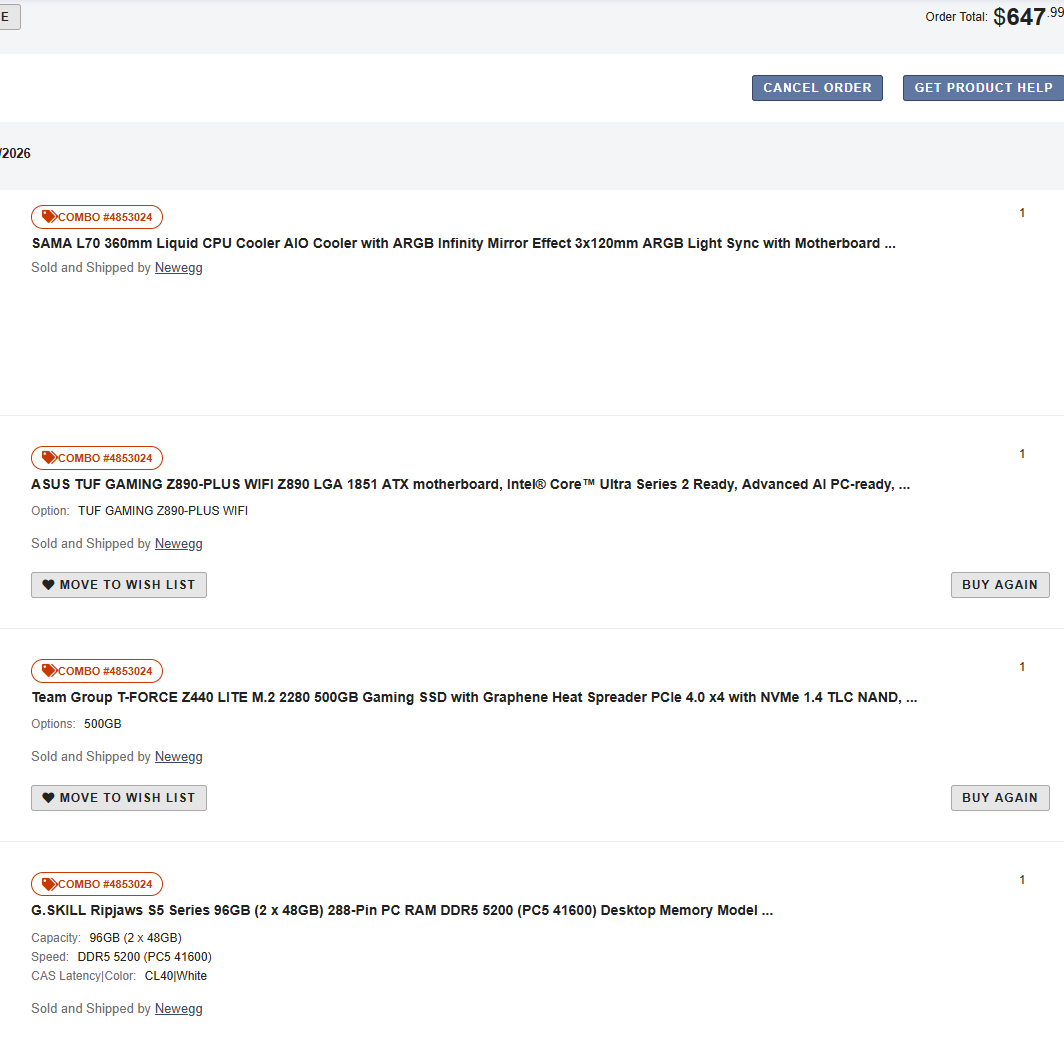This screenshot has height=1052, width=1064.
Task: Click quantity 1 beside SAMA cooler
Action: [x=1022, y=213]
